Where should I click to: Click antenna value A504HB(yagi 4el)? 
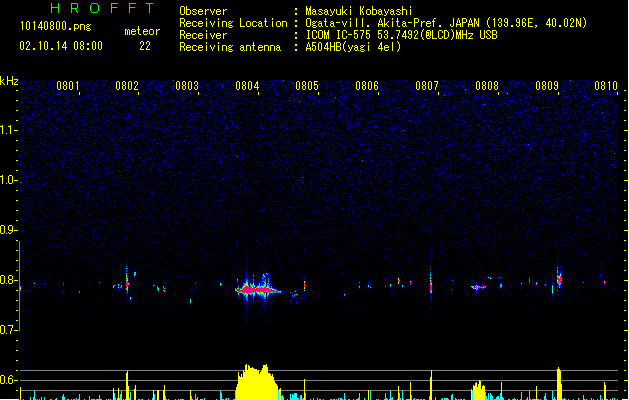(x=353, y=47)
